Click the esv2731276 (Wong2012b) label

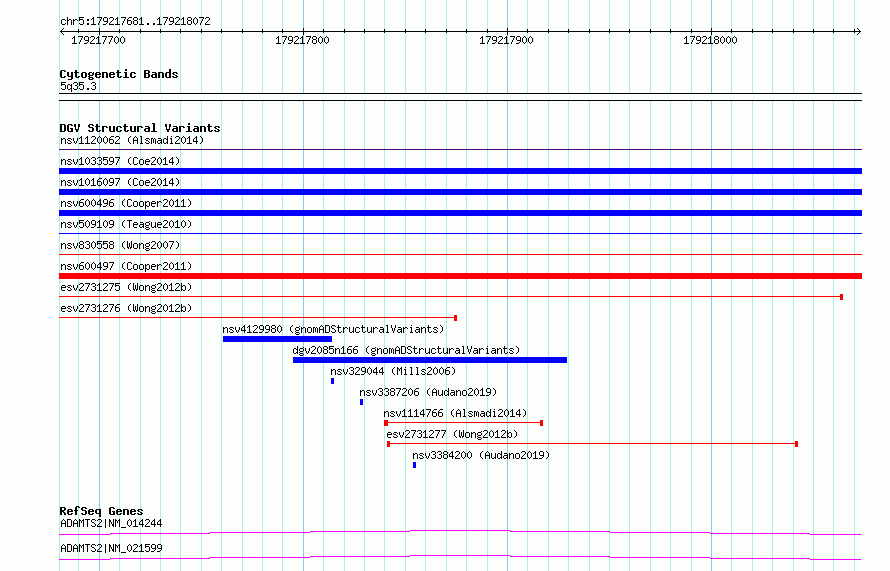(x=126, y=308)
